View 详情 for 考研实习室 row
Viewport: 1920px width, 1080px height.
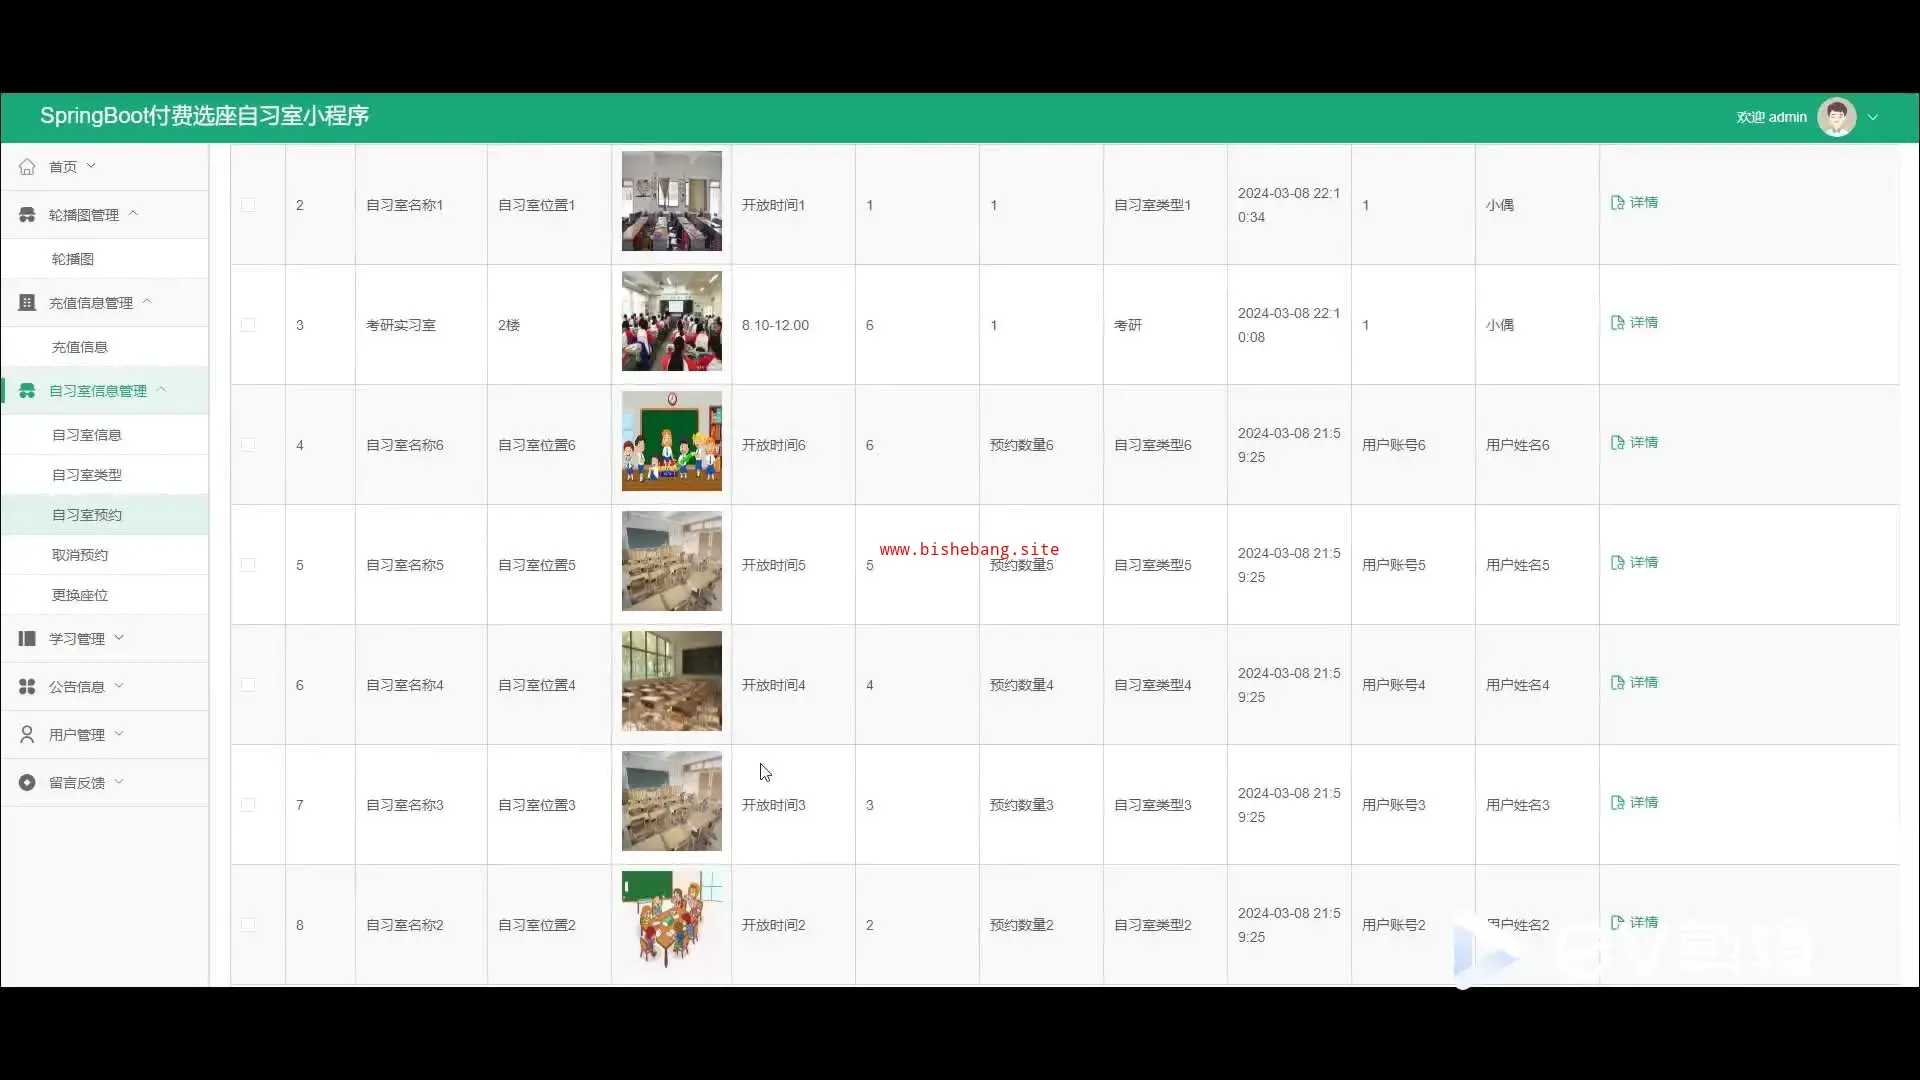coord(1634,322)
